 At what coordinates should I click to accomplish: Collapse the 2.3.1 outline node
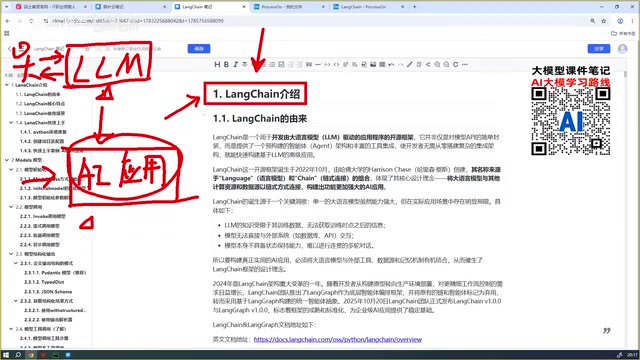[16, 263]
